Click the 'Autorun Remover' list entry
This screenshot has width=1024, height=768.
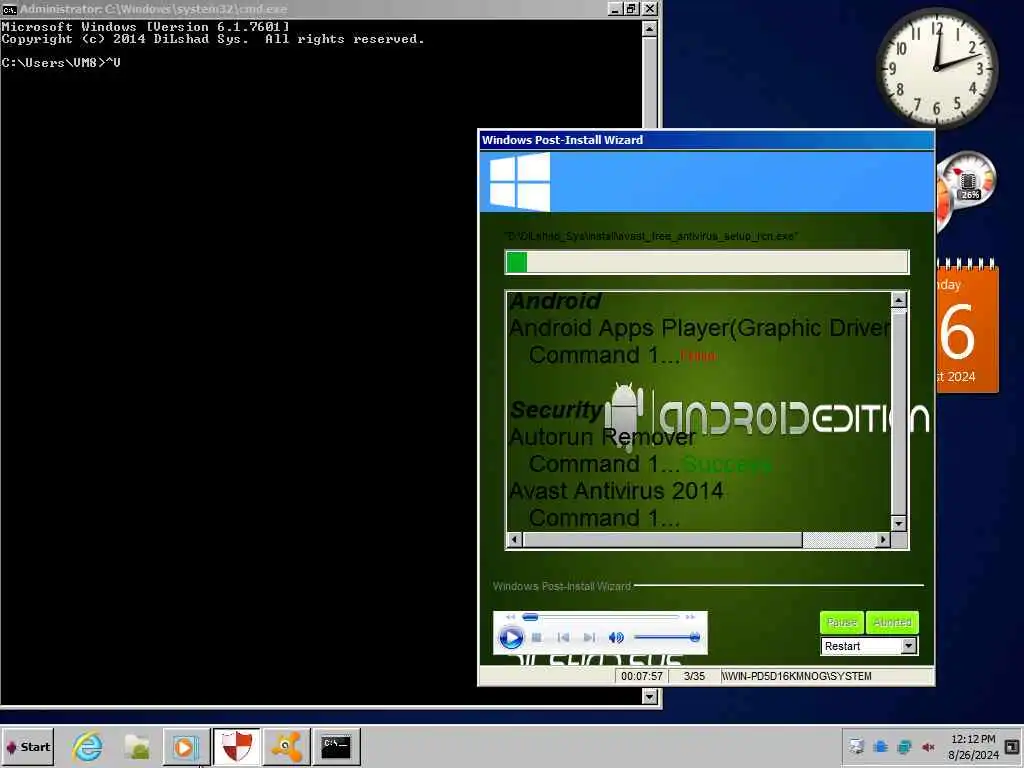tap(602, 437)
